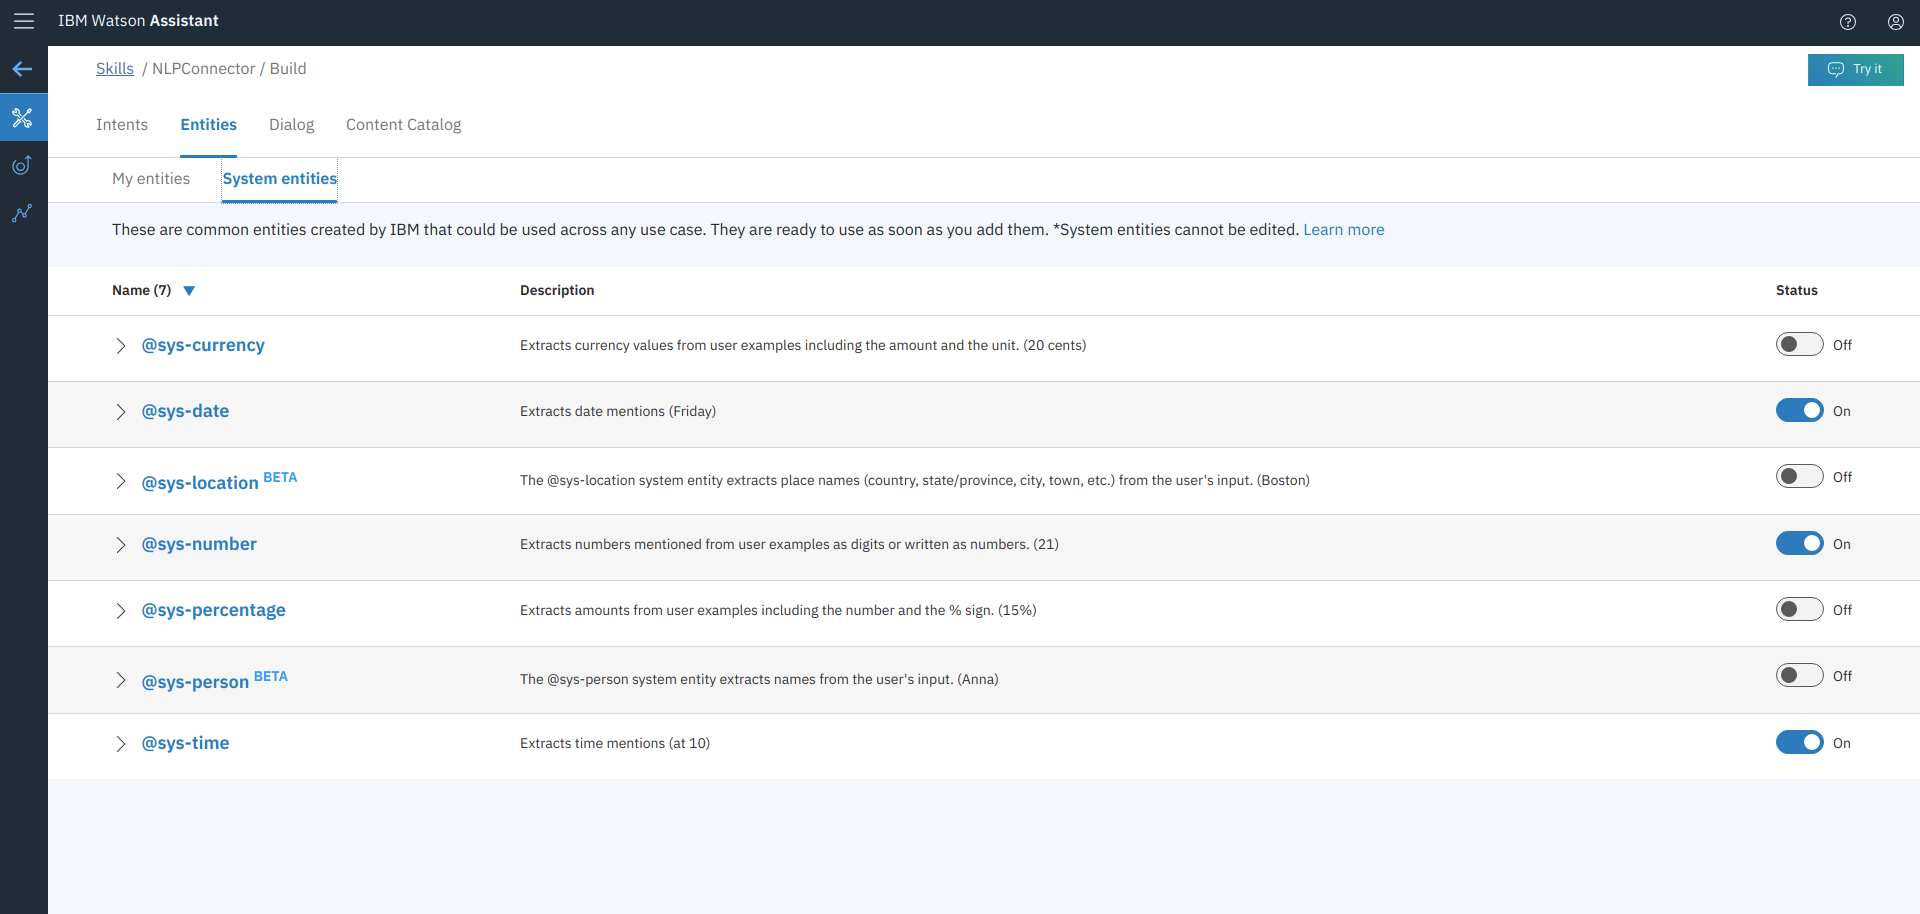Select the Entities tab
The width and height of the screenshot is (1920, 914).
(208, 125)
